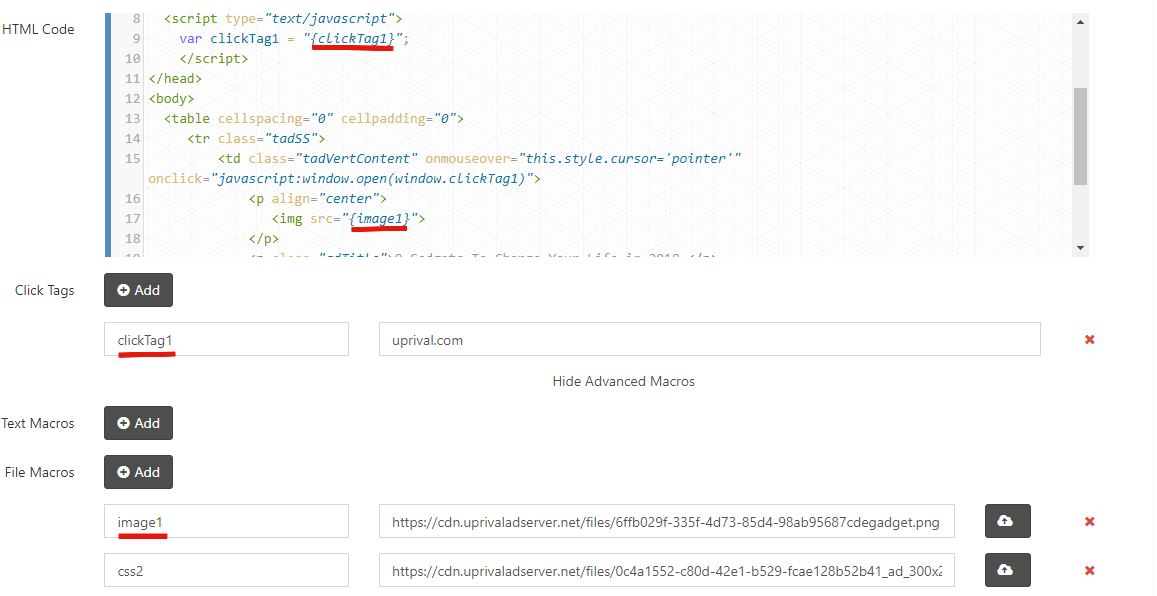Upload a file for image1 macro
Image resolution: width=1157 pixels, height=596 pixels.
pos(1007,522)
